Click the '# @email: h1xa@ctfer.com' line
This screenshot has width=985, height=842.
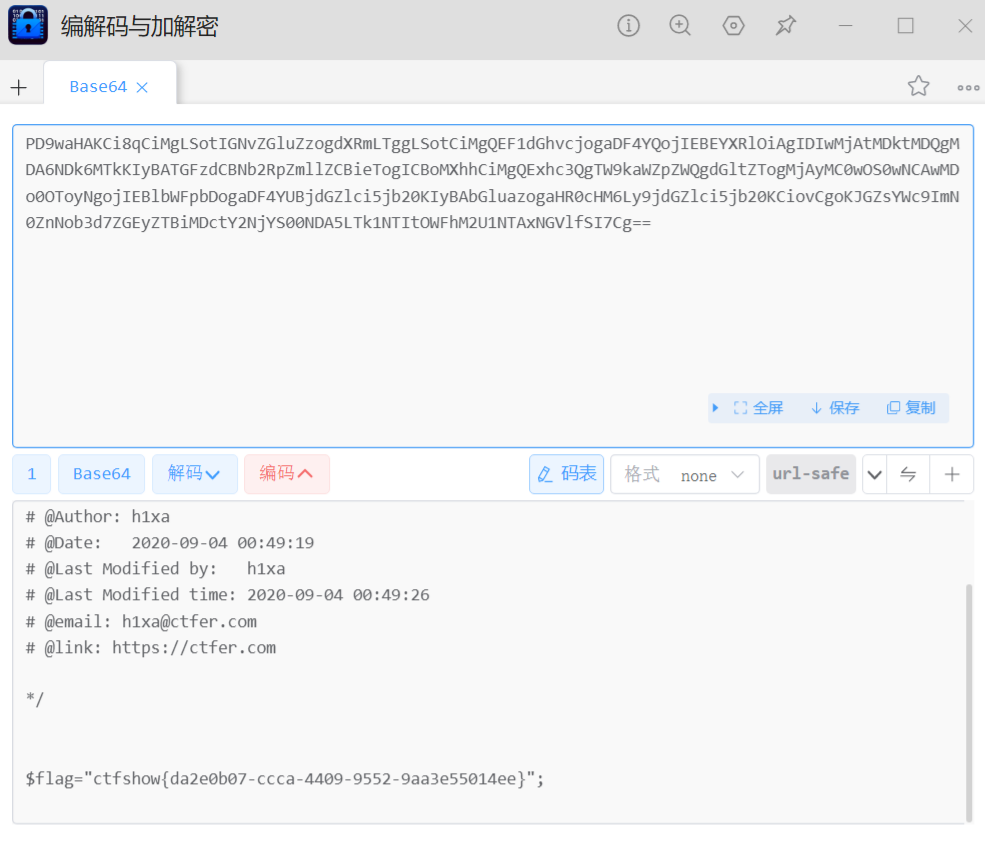tap(141, 621)
